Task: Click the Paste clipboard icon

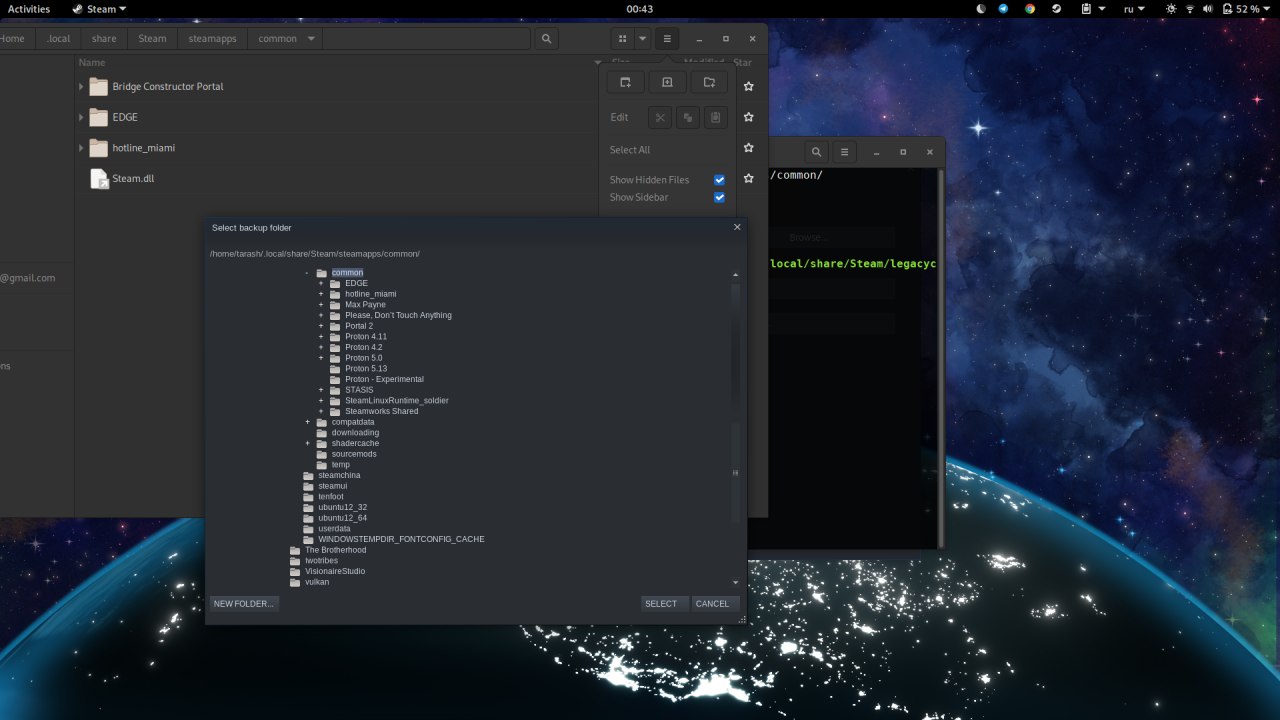Action: pyautogui.click(x=715, y=117)
